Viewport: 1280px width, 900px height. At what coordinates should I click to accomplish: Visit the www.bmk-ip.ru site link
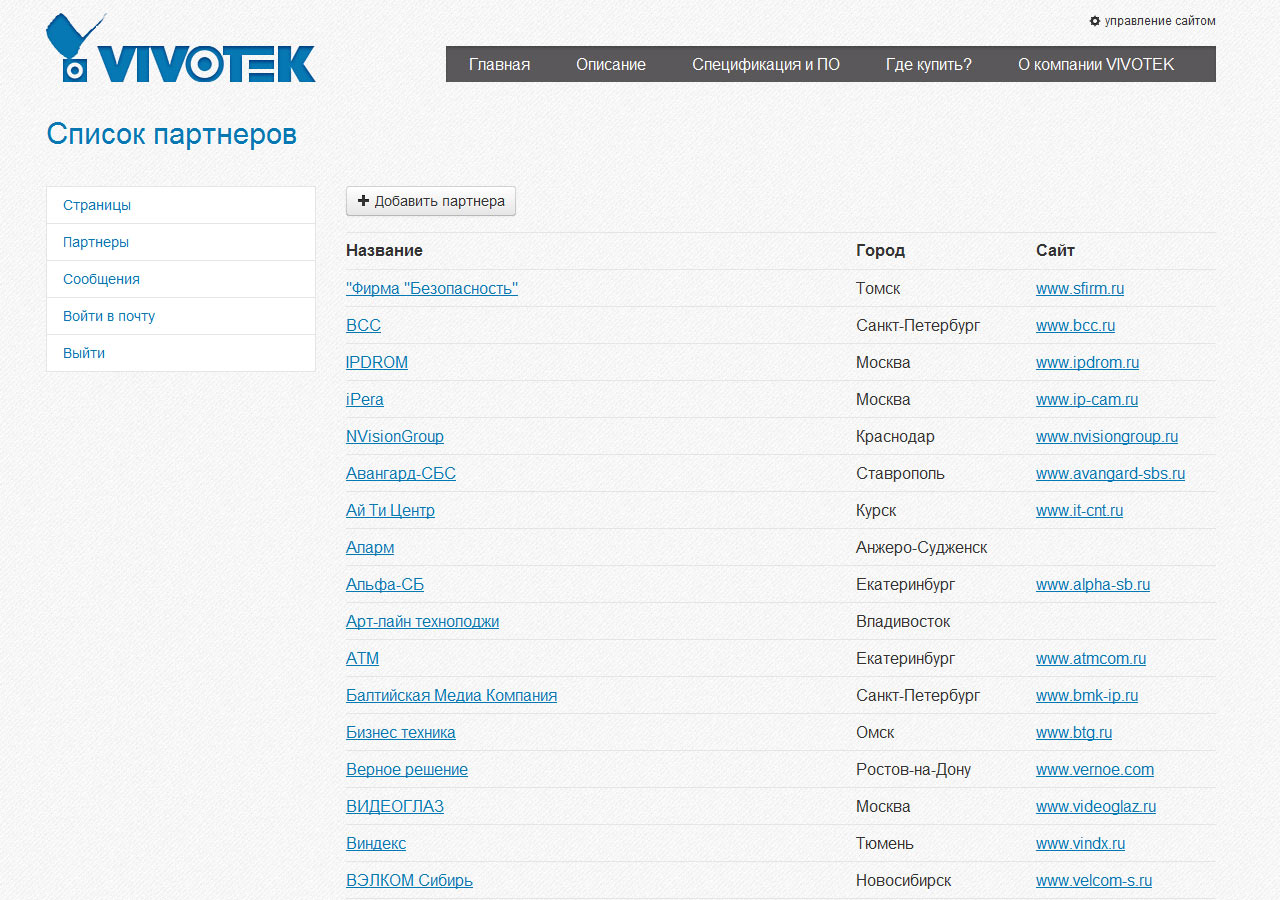click(1087, 695)
